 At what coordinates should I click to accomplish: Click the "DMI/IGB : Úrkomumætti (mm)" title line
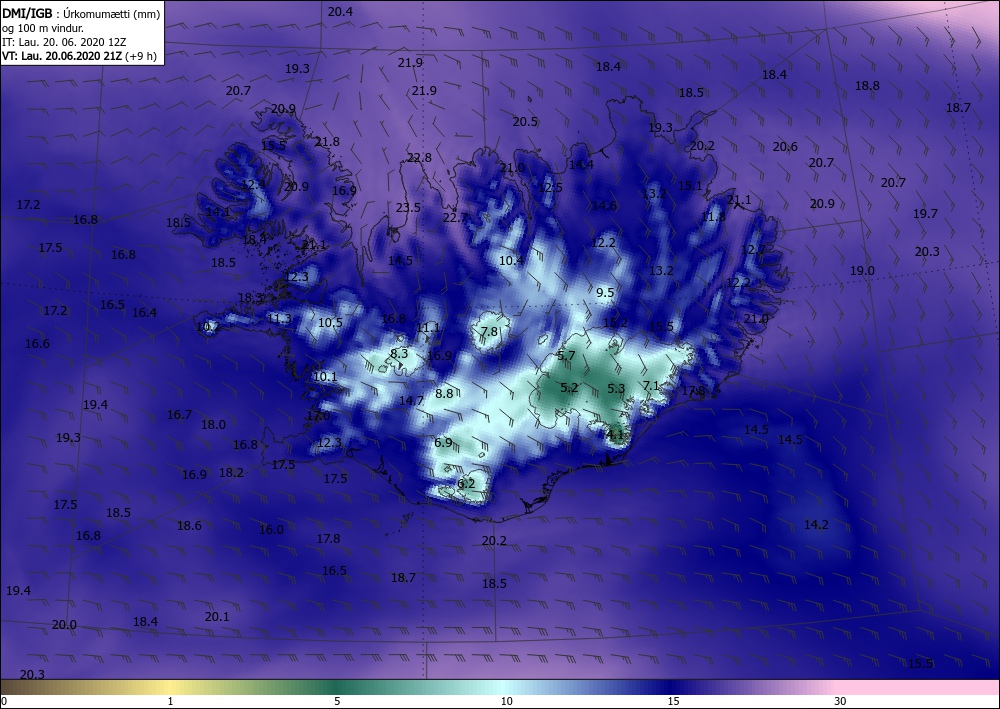(x=81, y=13)
